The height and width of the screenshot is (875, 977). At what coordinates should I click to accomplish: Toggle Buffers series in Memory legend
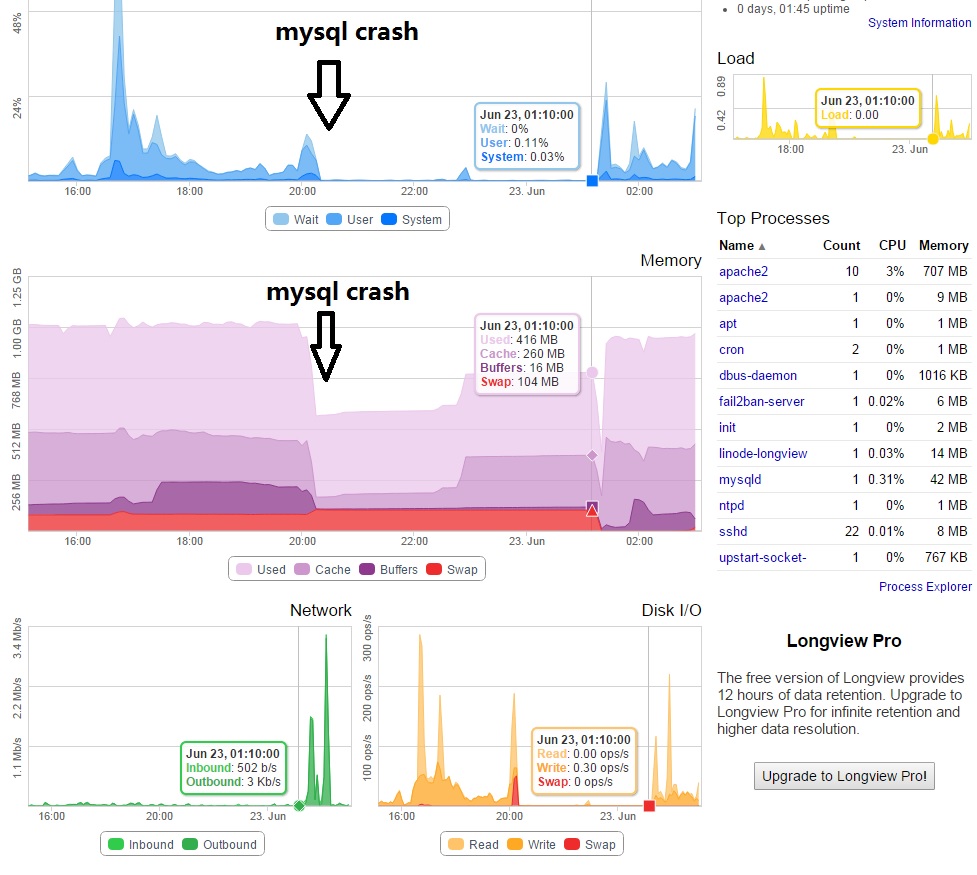pyautogui.click(x=388, y=570)
